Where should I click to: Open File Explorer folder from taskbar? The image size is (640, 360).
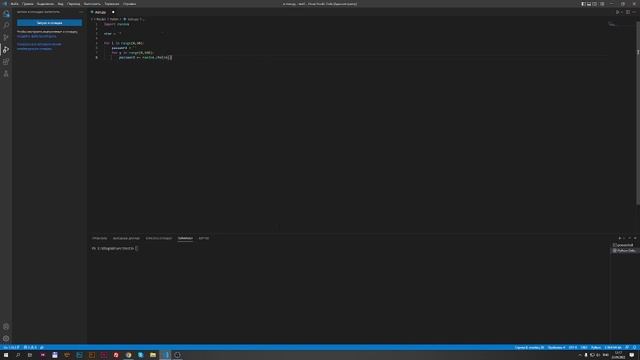(153, 355)
